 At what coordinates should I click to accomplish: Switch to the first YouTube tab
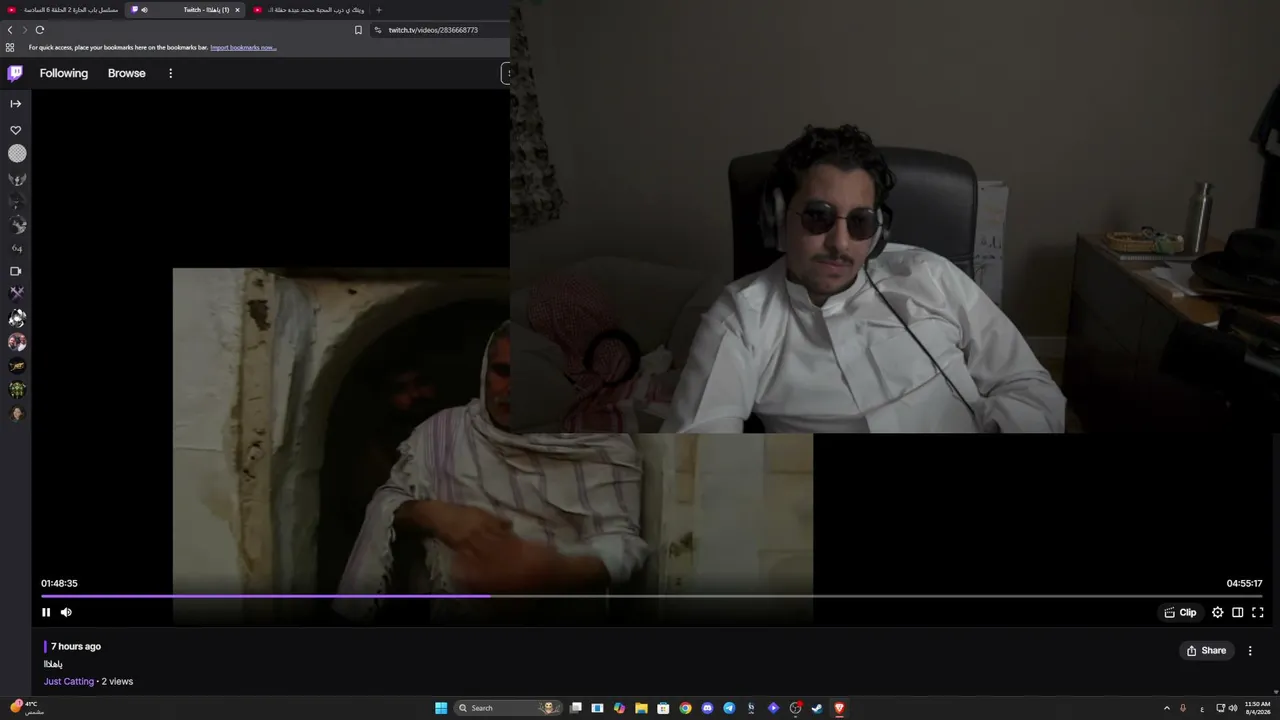[62, 10]
